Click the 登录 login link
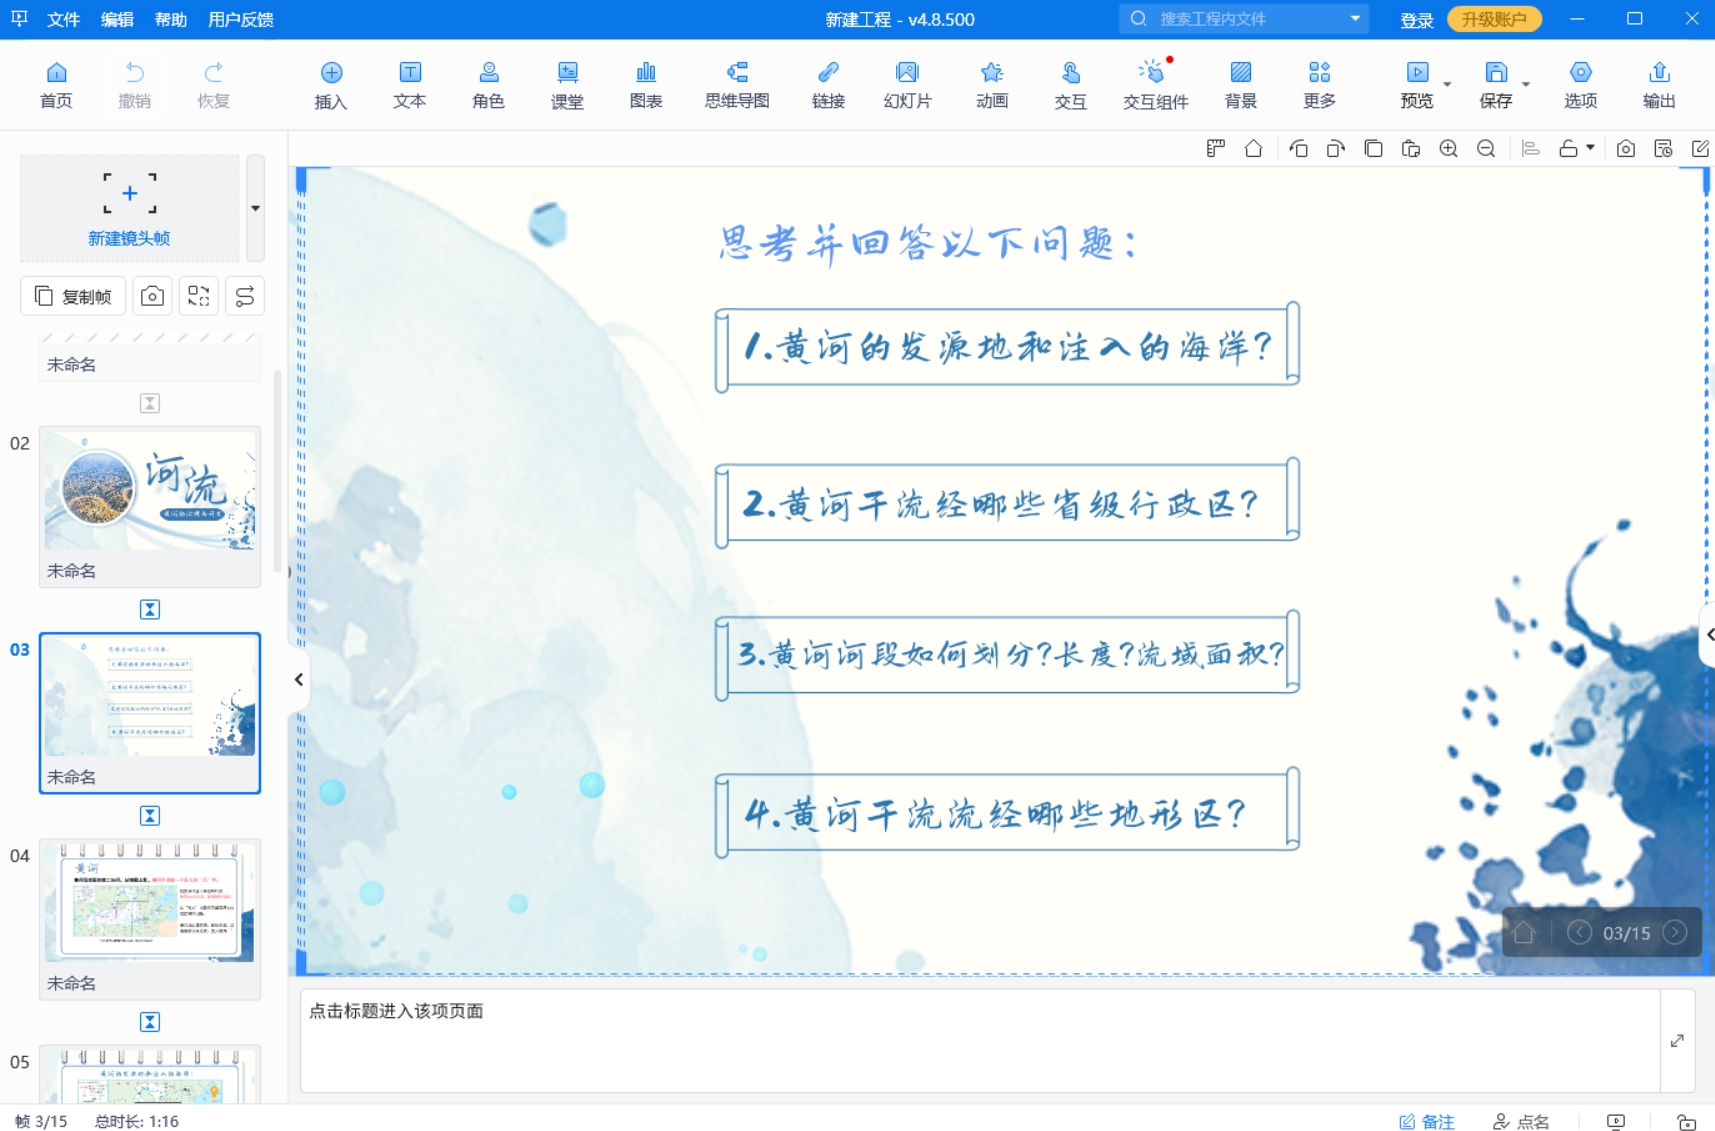The image size is (1715, 1131). [1417, 20]
